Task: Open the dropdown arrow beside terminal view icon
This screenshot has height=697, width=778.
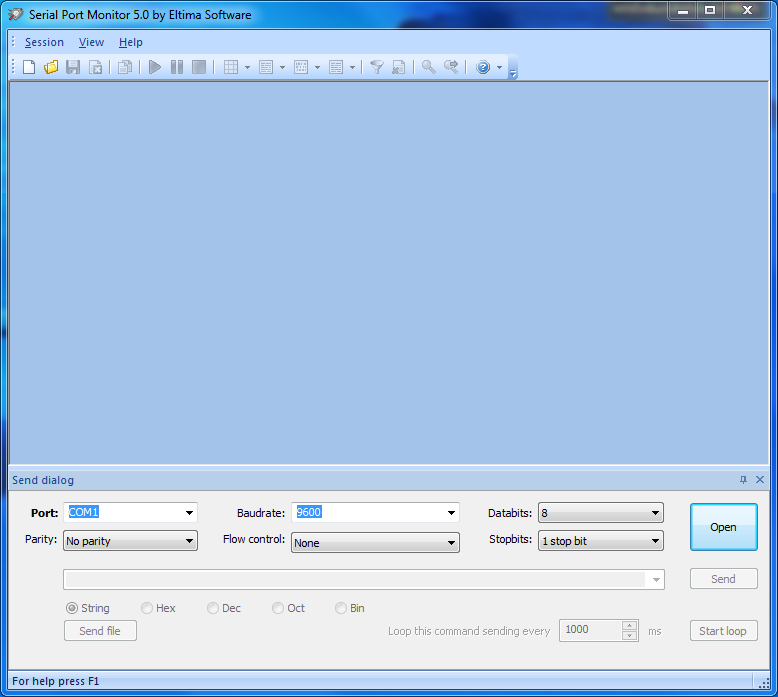Action: 352,67
